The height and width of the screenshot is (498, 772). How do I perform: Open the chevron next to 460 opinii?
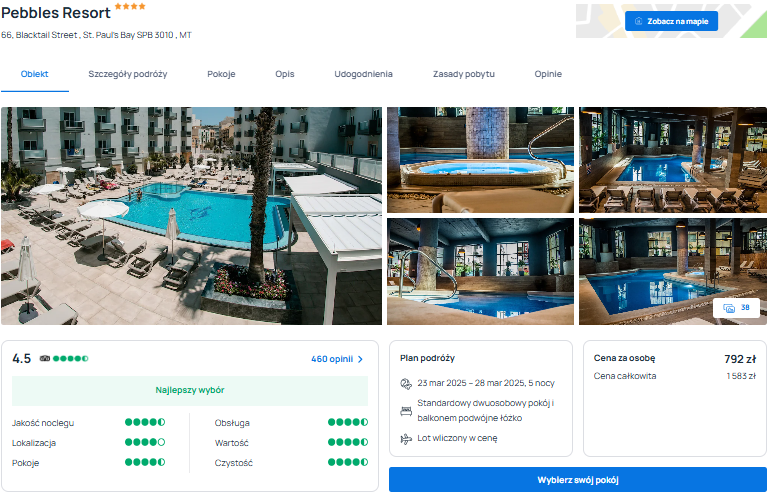pyautogui.click(x=360, y=359)
